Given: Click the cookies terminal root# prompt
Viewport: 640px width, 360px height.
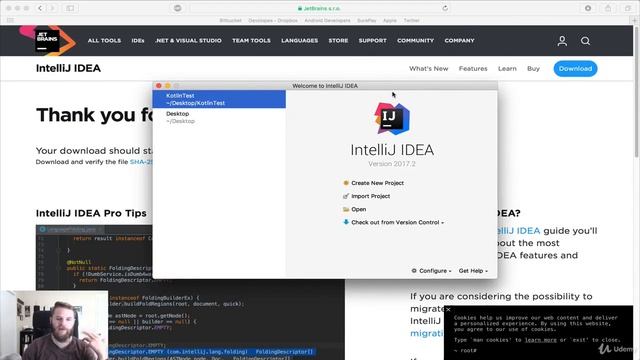Looking at the screenshot, I should pyautogui.click(x=465, y=350).
